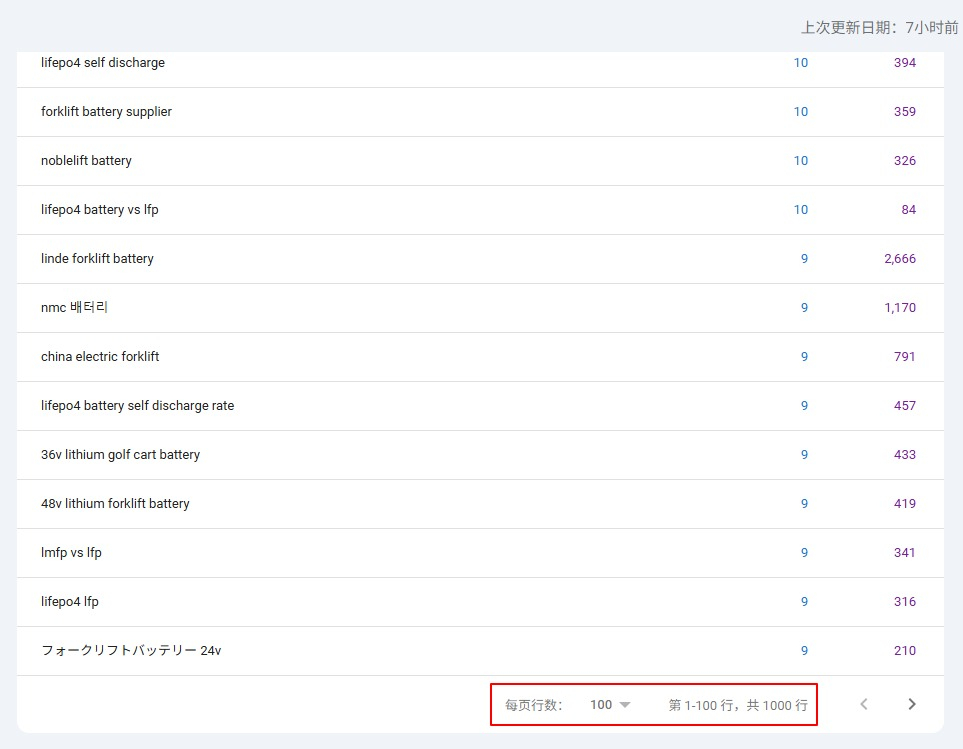
Task: Select the 'フォークリフトバッテリー 24v' query
Action: coord(131,651)
